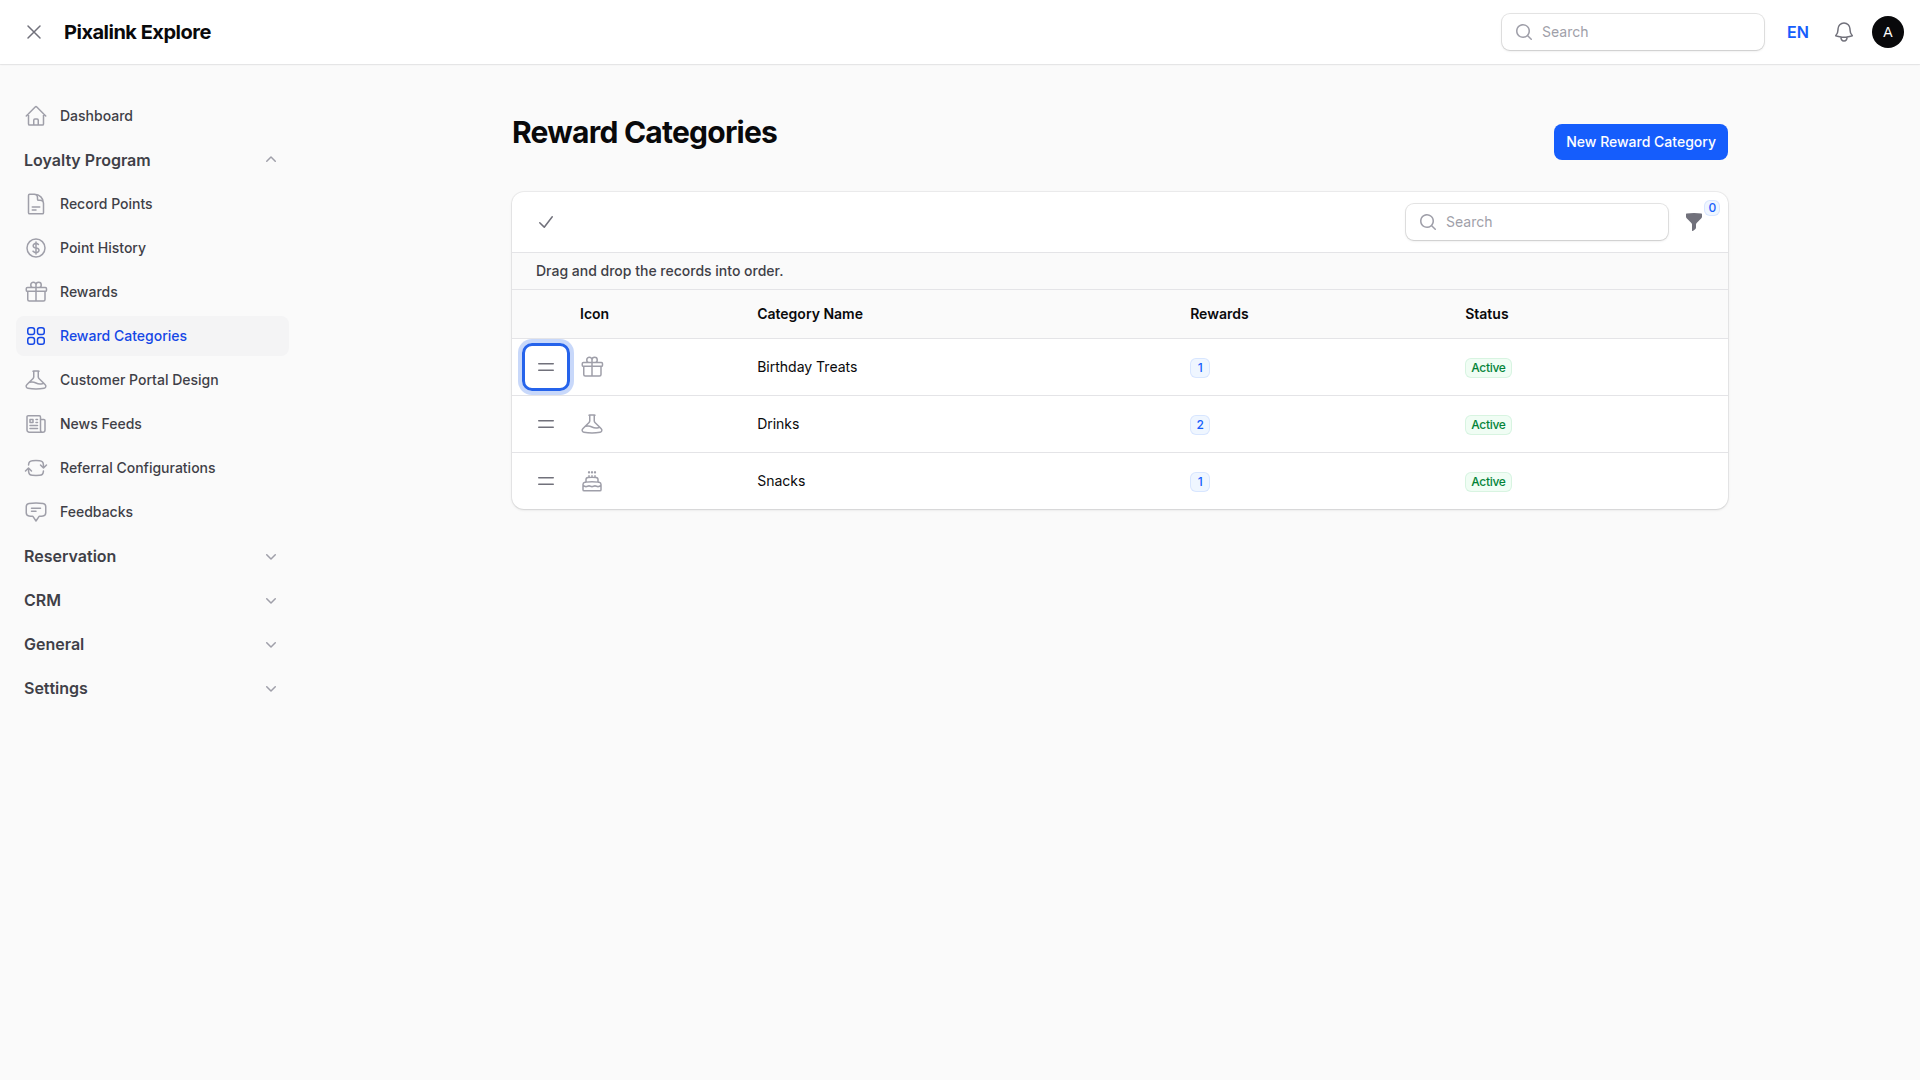This screenshot has width=1920, height=1080.
Task: Click the flask icon for Drinks
Action: click(592, 424)
